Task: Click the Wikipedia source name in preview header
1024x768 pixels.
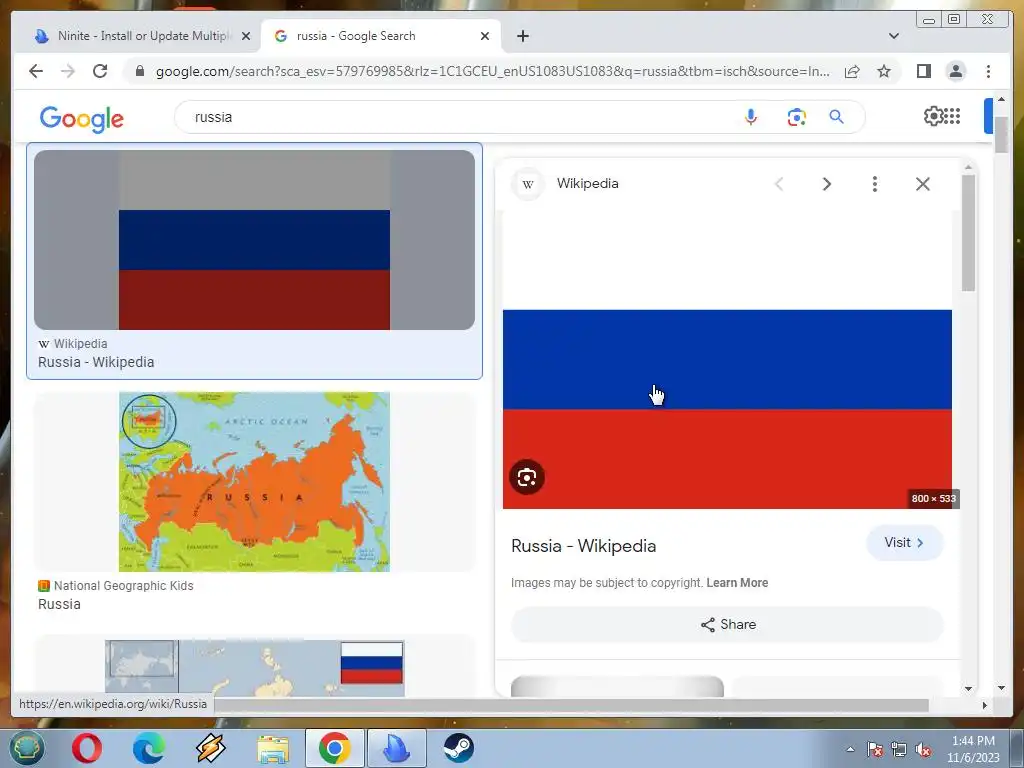Action: point(587,184)
